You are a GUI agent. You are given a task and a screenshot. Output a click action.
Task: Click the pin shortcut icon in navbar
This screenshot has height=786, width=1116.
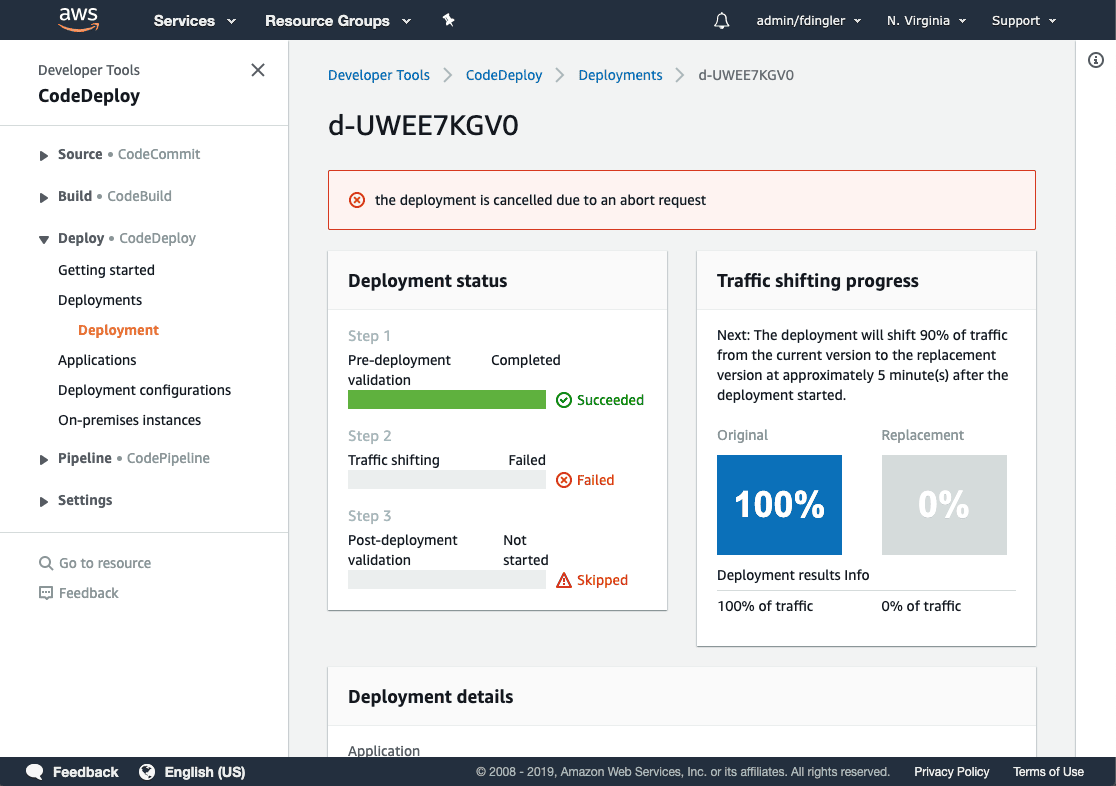pos(448,20)
